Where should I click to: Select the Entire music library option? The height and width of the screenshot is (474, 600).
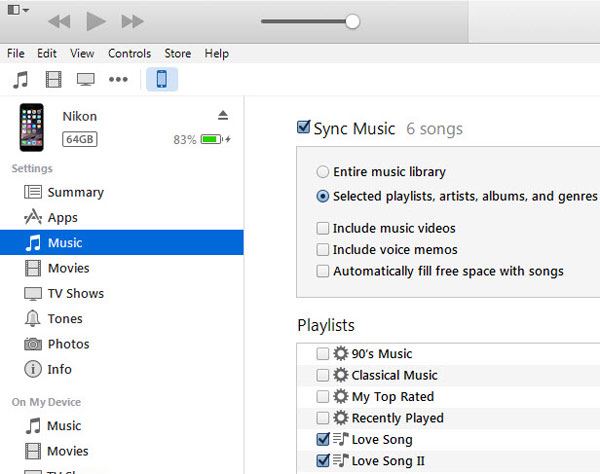pyautogui.click(x=323, y=172)
